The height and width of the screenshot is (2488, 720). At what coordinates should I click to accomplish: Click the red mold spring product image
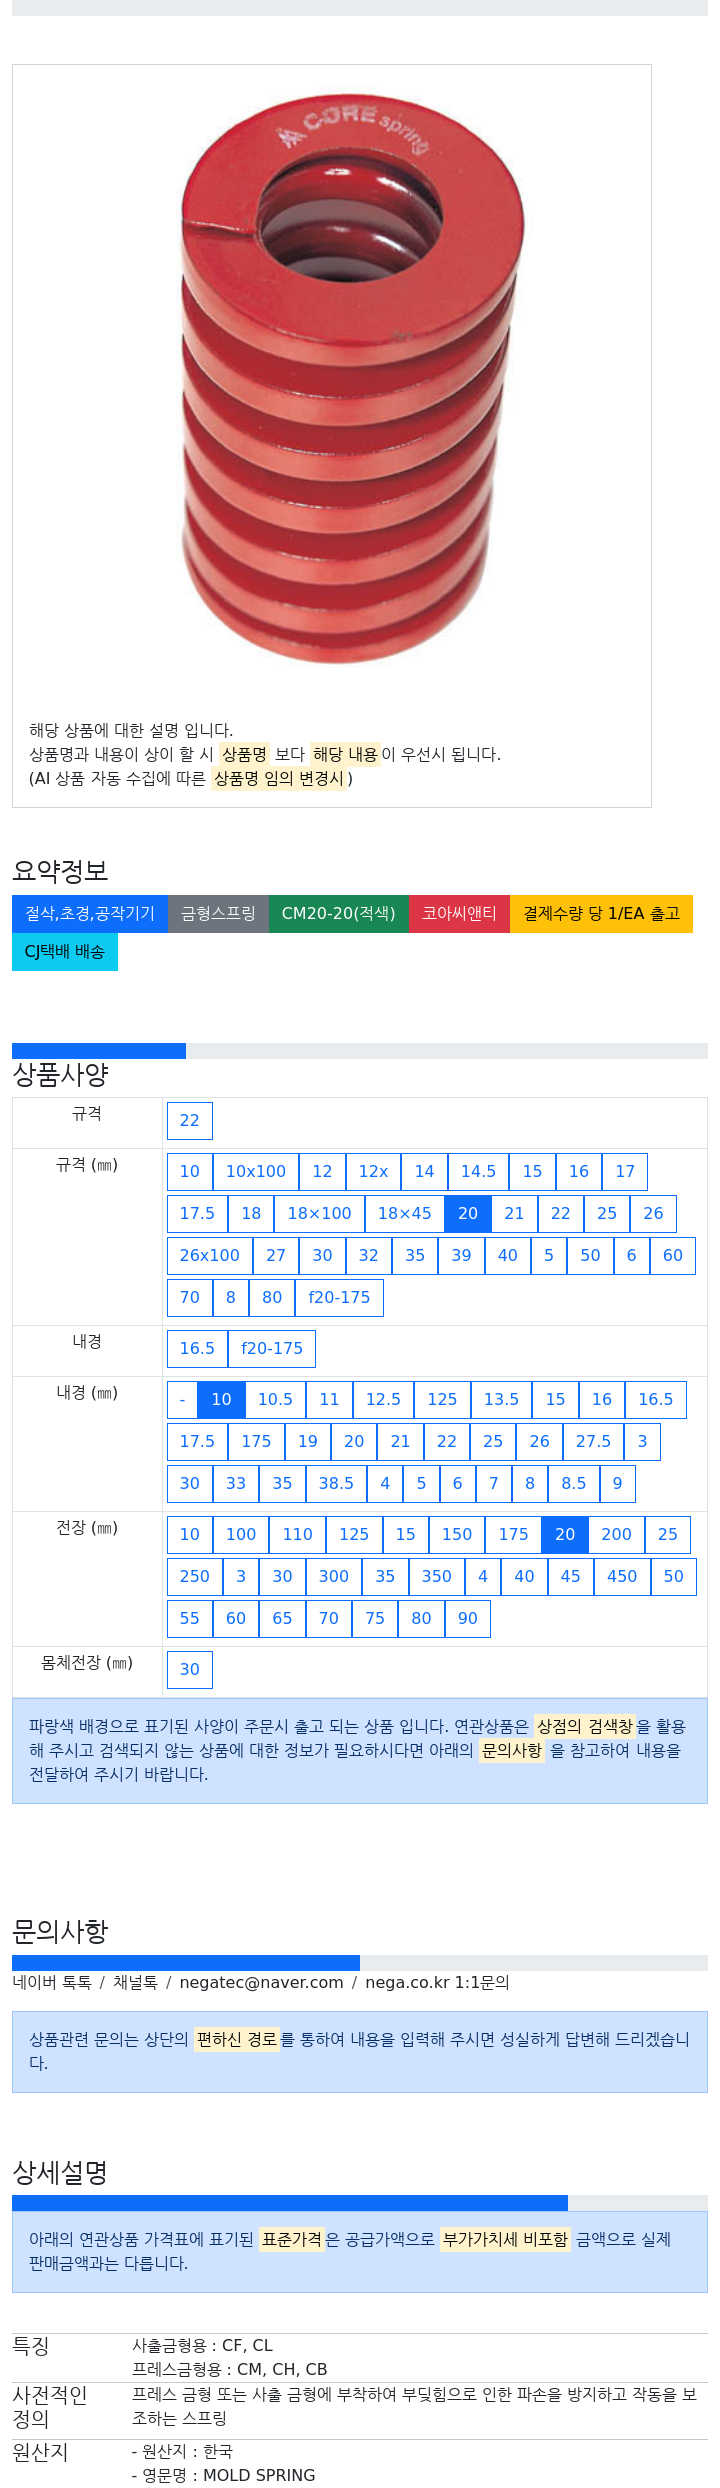tap(351, 379)
